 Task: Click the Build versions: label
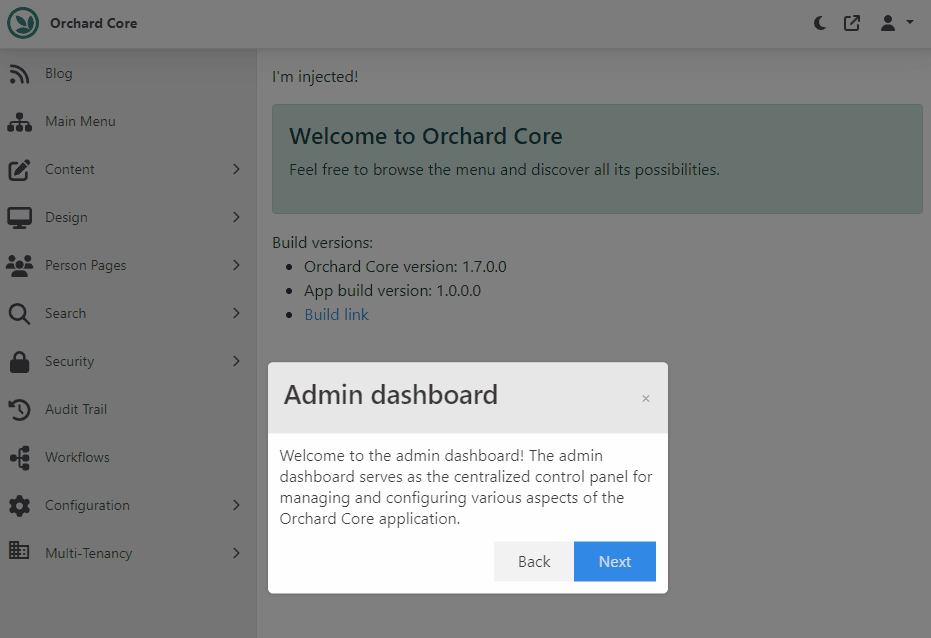(322, 243)
